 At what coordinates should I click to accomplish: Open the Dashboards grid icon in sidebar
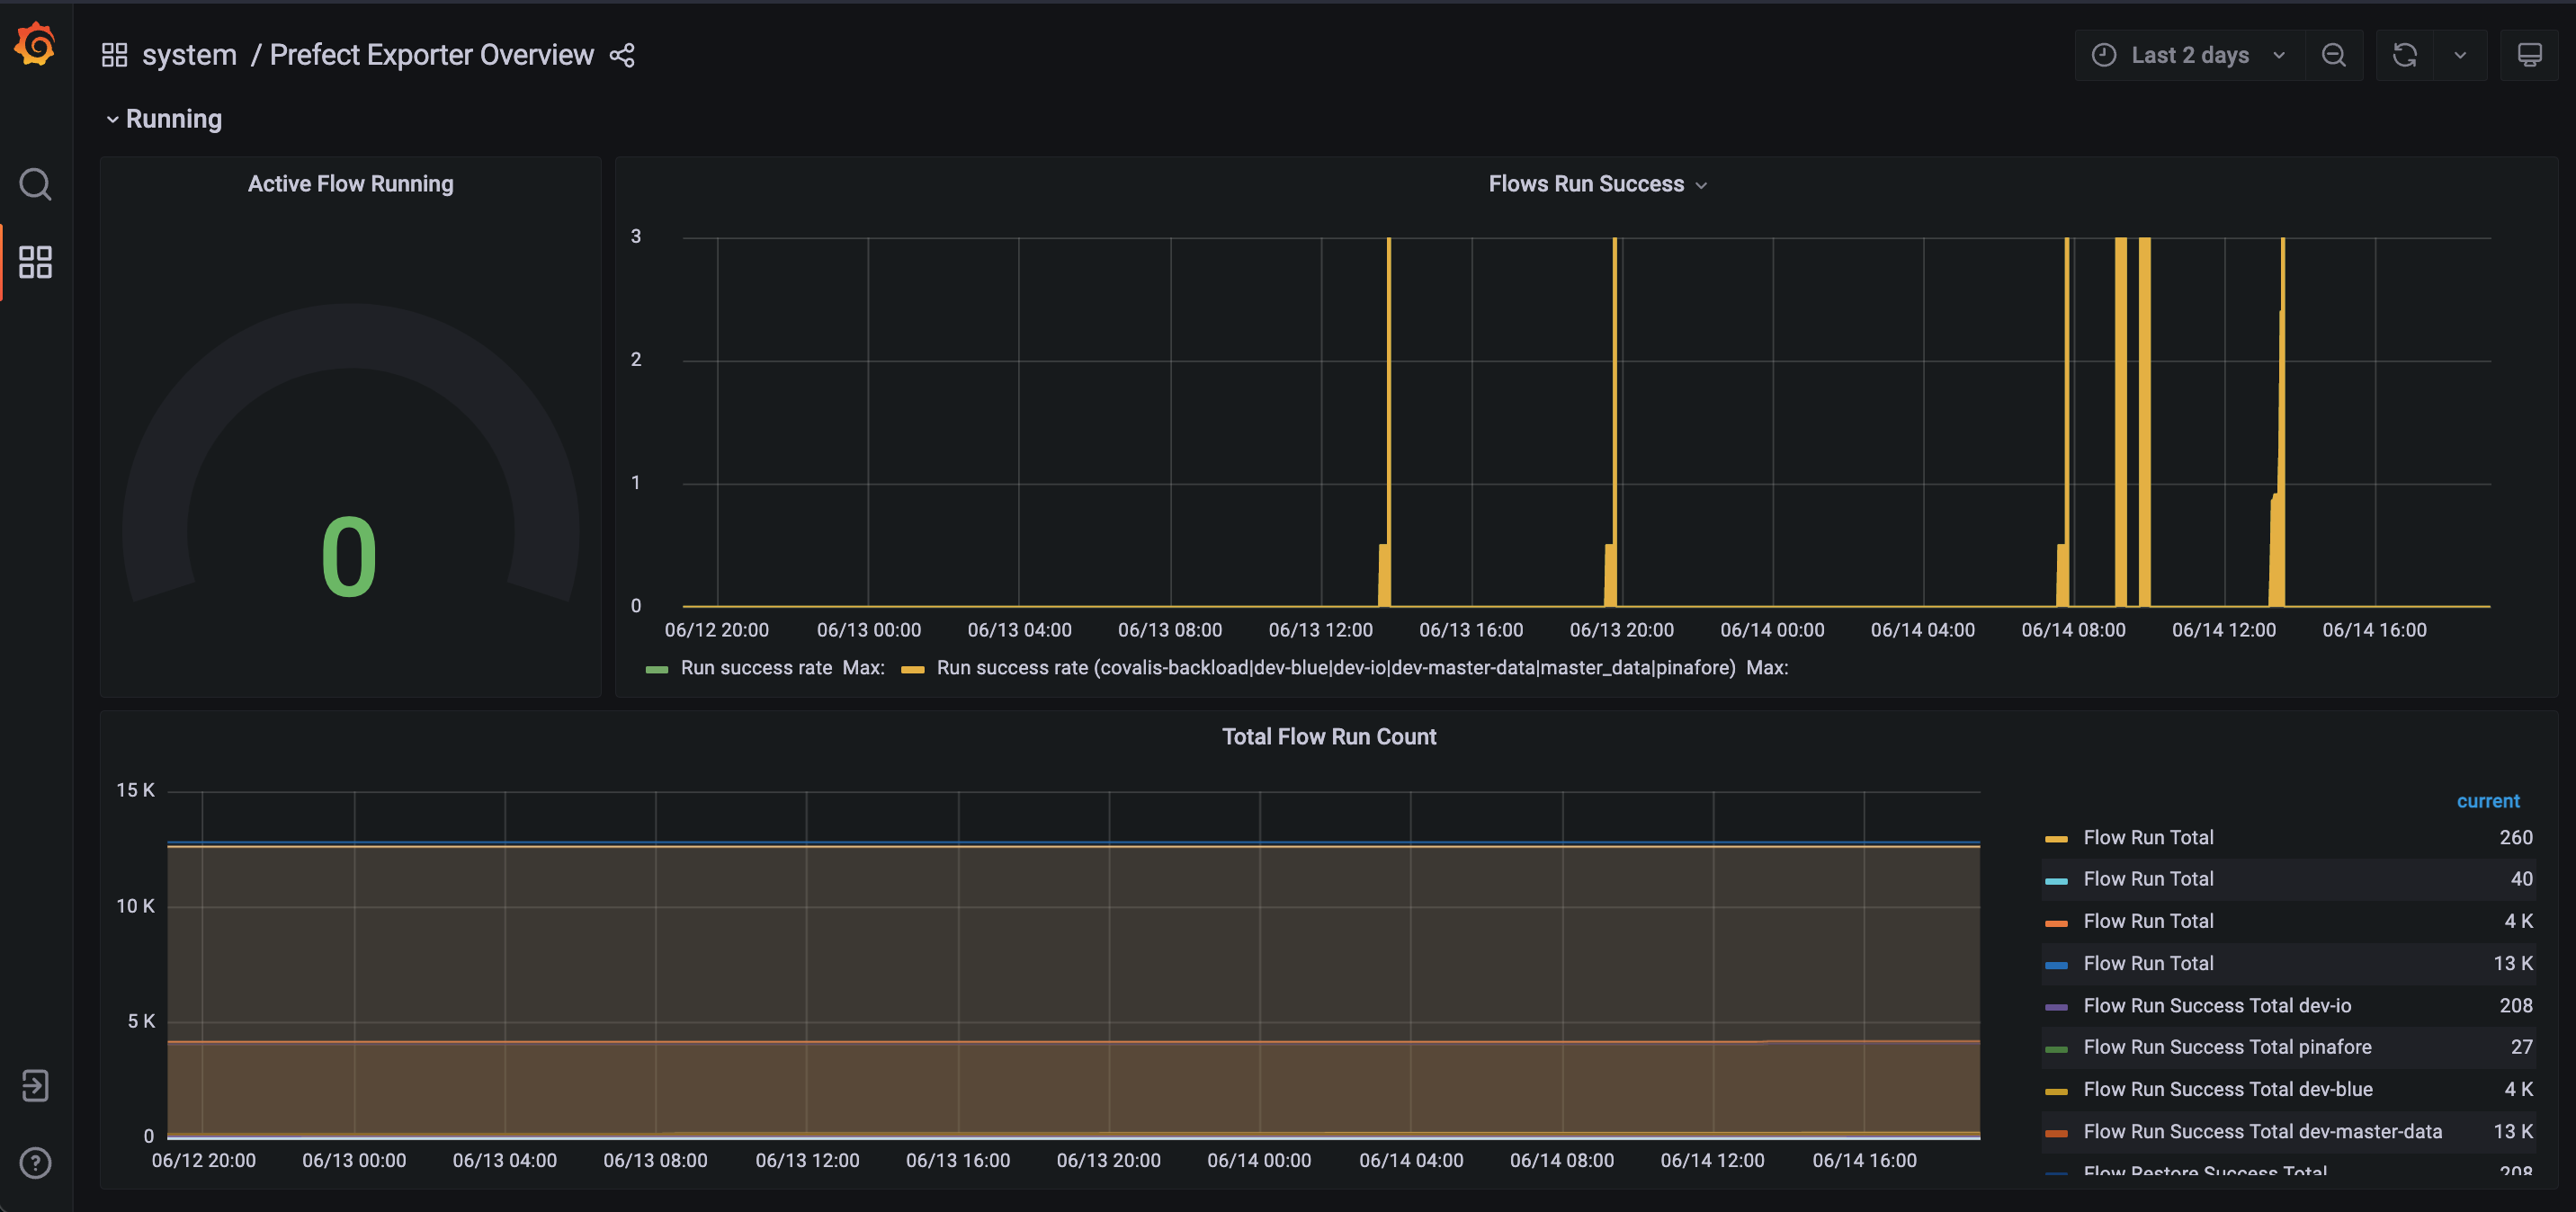click(x=35, y=262)
